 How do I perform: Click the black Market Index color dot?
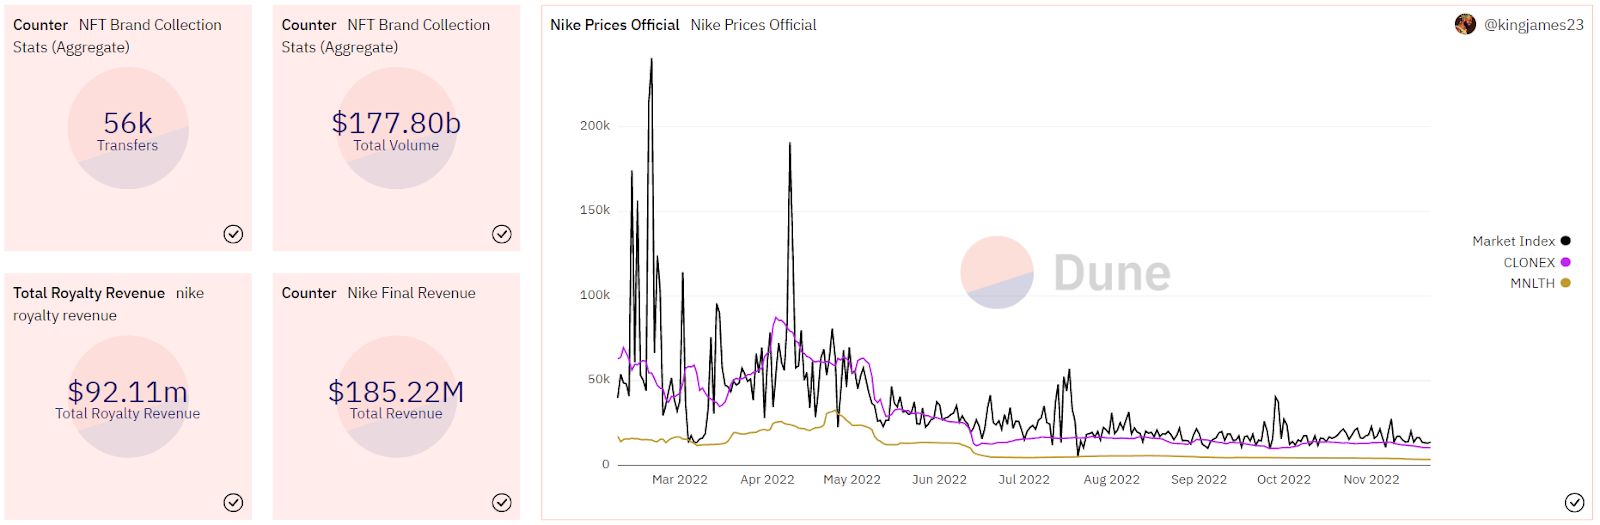[x=1565, y=241]
